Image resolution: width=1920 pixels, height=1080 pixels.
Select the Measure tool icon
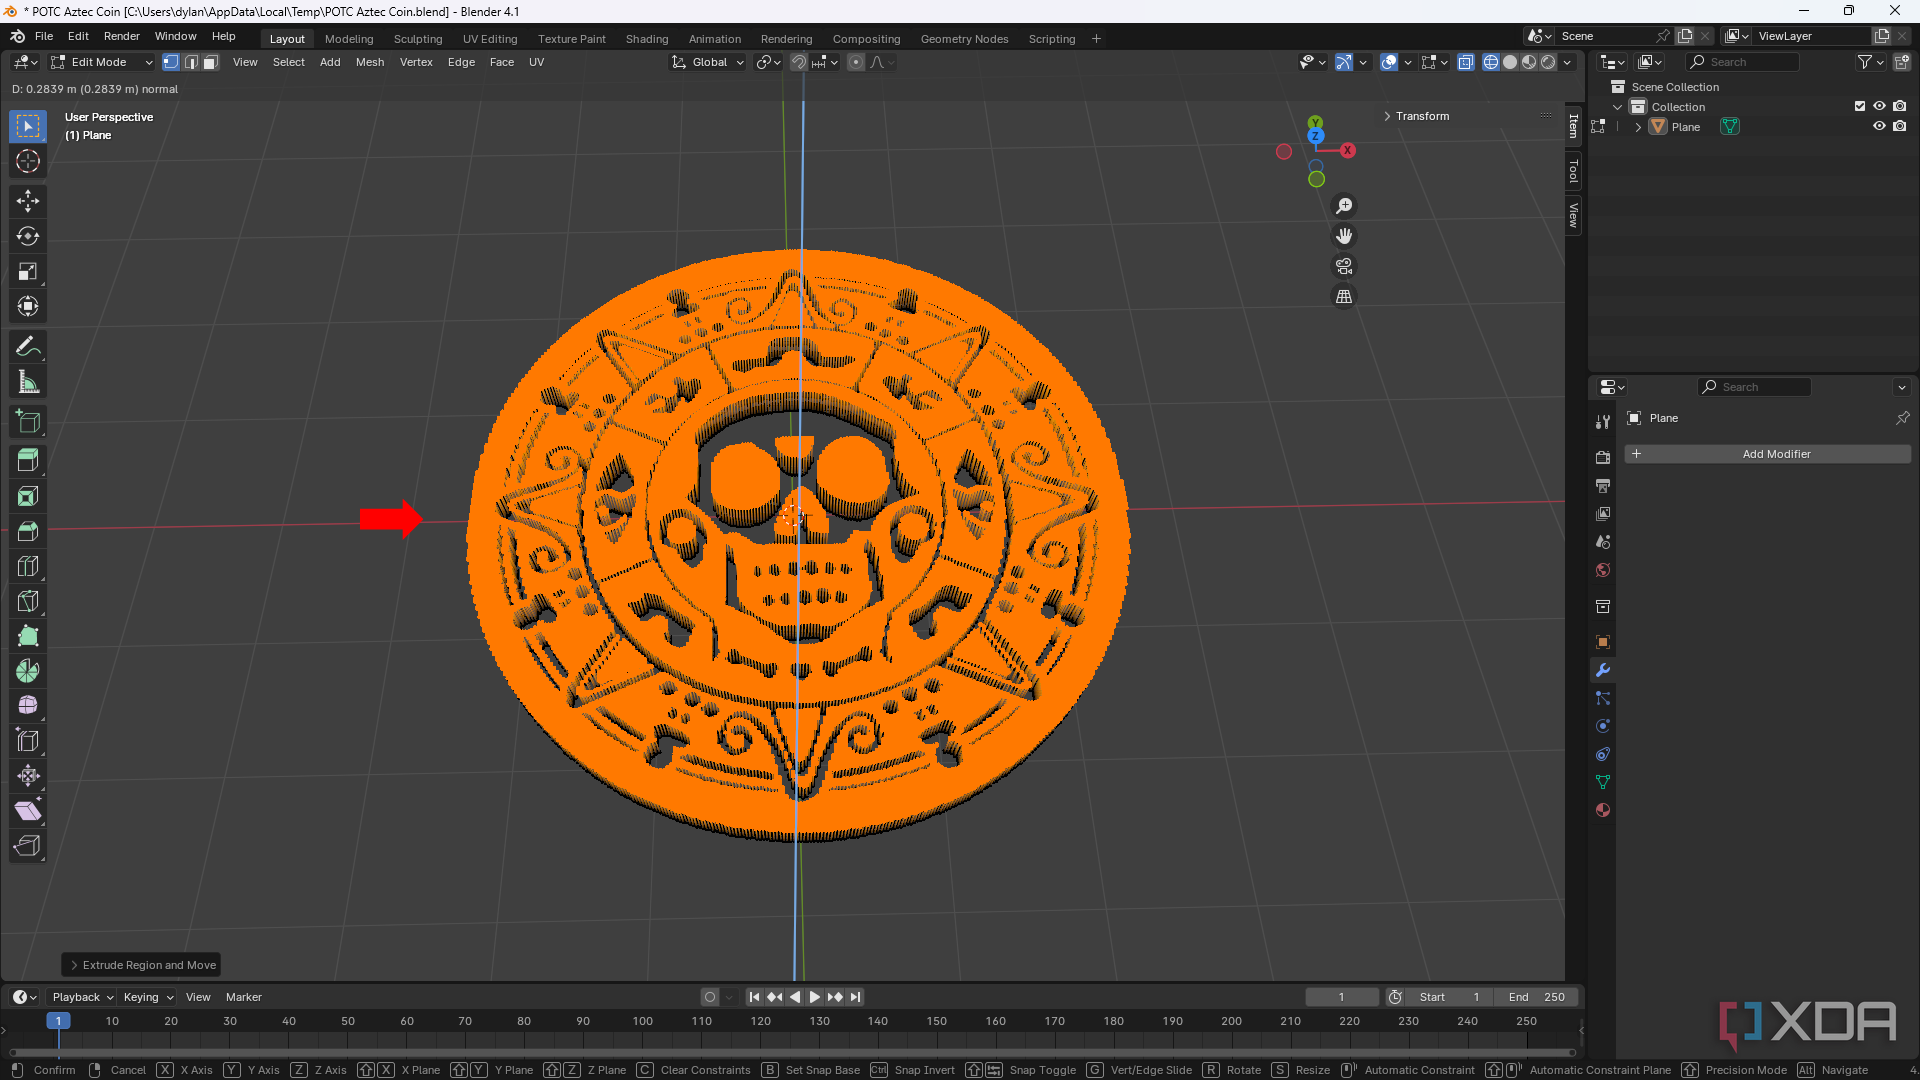point(29,382)
